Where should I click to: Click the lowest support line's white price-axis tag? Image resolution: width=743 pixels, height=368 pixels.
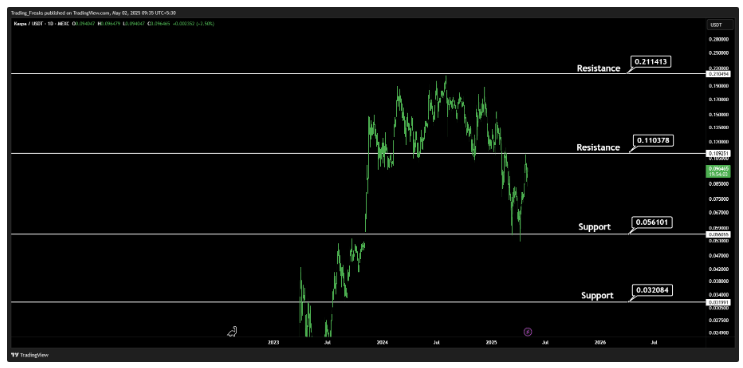pyautogui.click(x=718, y=302)
